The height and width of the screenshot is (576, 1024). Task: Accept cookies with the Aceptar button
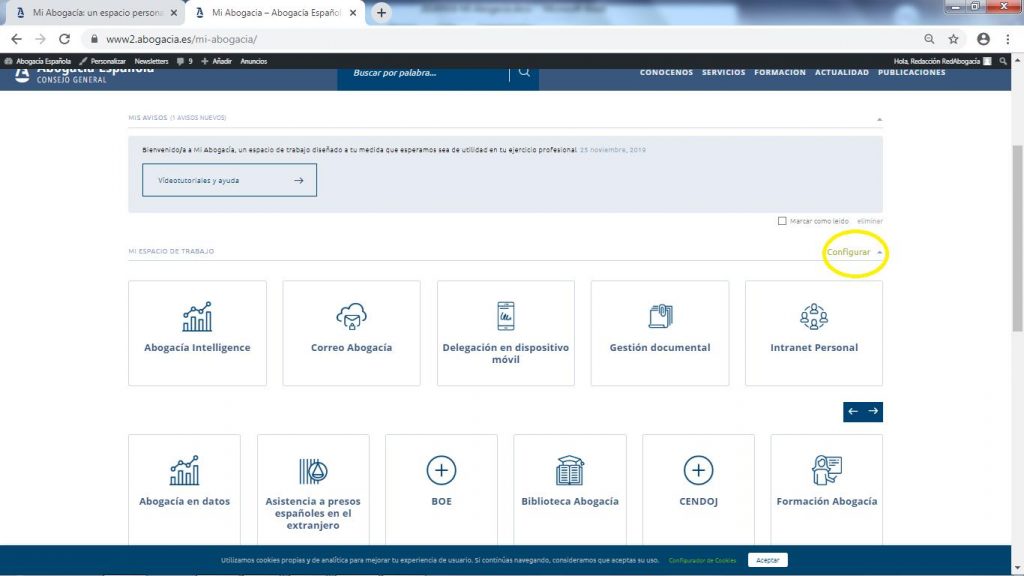(767, 560)
